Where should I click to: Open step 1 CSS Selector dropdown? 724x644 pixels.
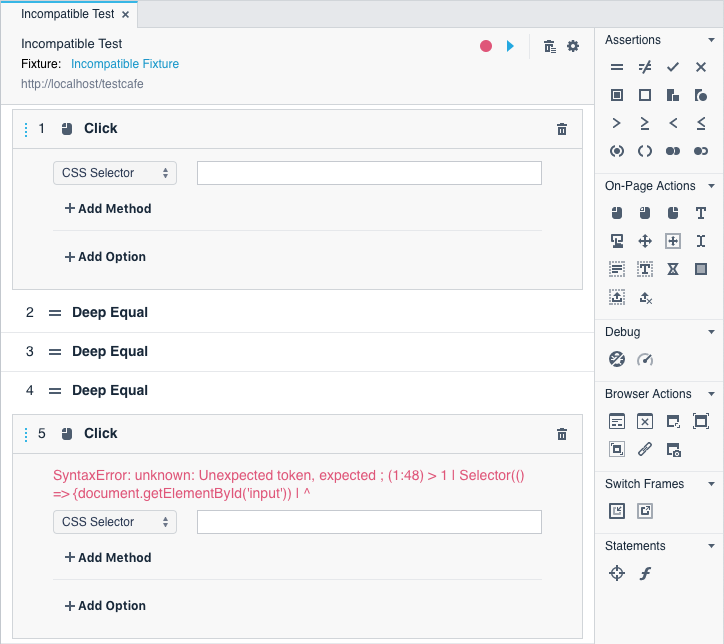point(115,173)
